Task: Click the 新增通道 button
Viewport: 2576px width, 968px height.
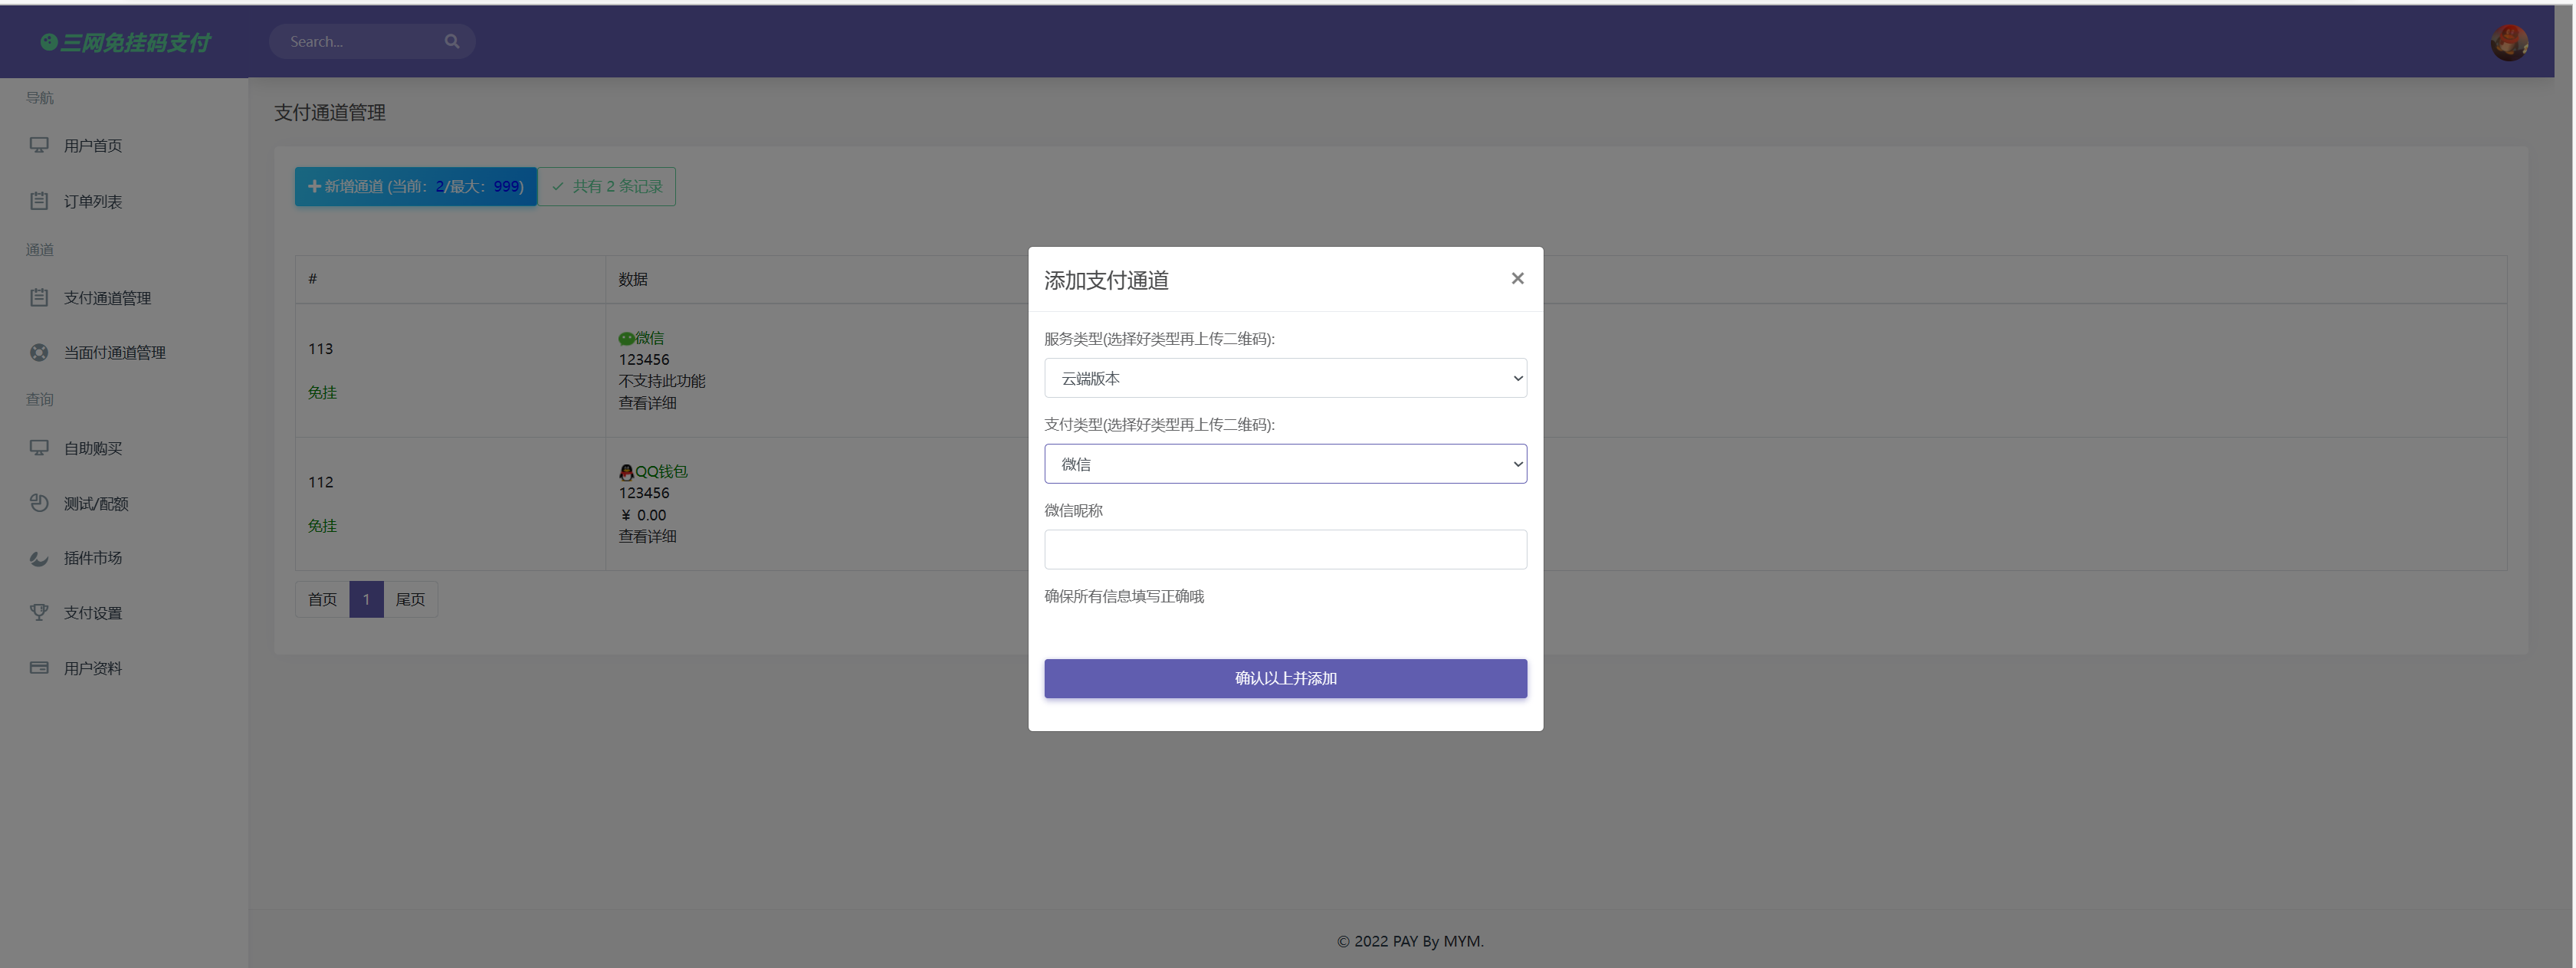Action: click(415, 187)
